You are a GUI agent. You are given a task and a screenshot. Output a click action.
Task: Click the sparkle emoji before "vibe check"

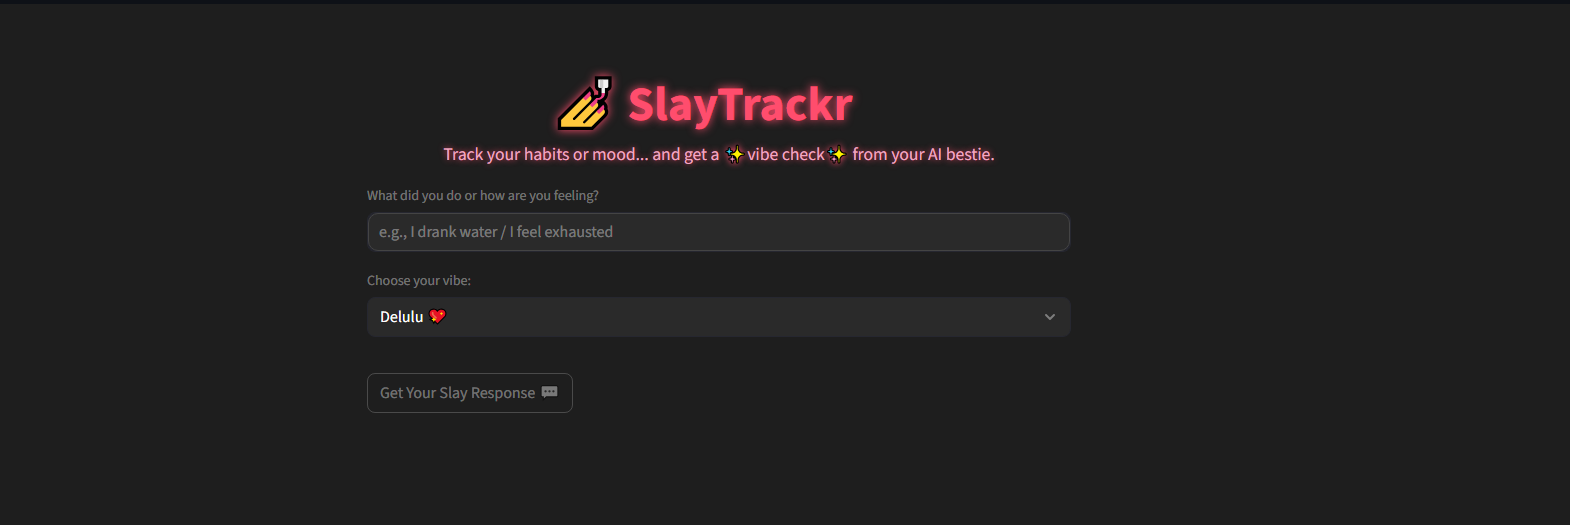point(735,154)
